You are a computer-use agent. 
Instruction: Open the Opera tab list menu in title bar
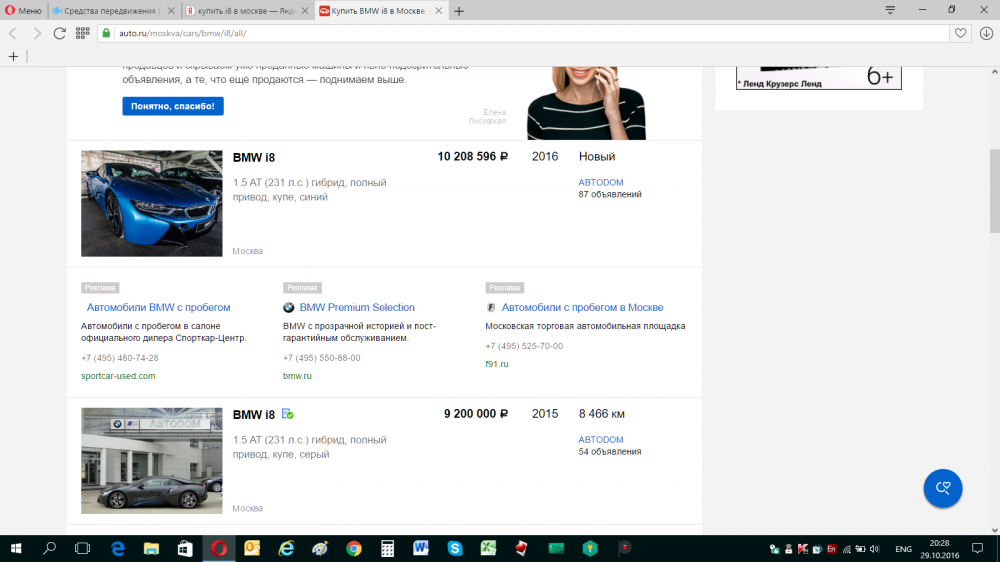coord(890,10)
